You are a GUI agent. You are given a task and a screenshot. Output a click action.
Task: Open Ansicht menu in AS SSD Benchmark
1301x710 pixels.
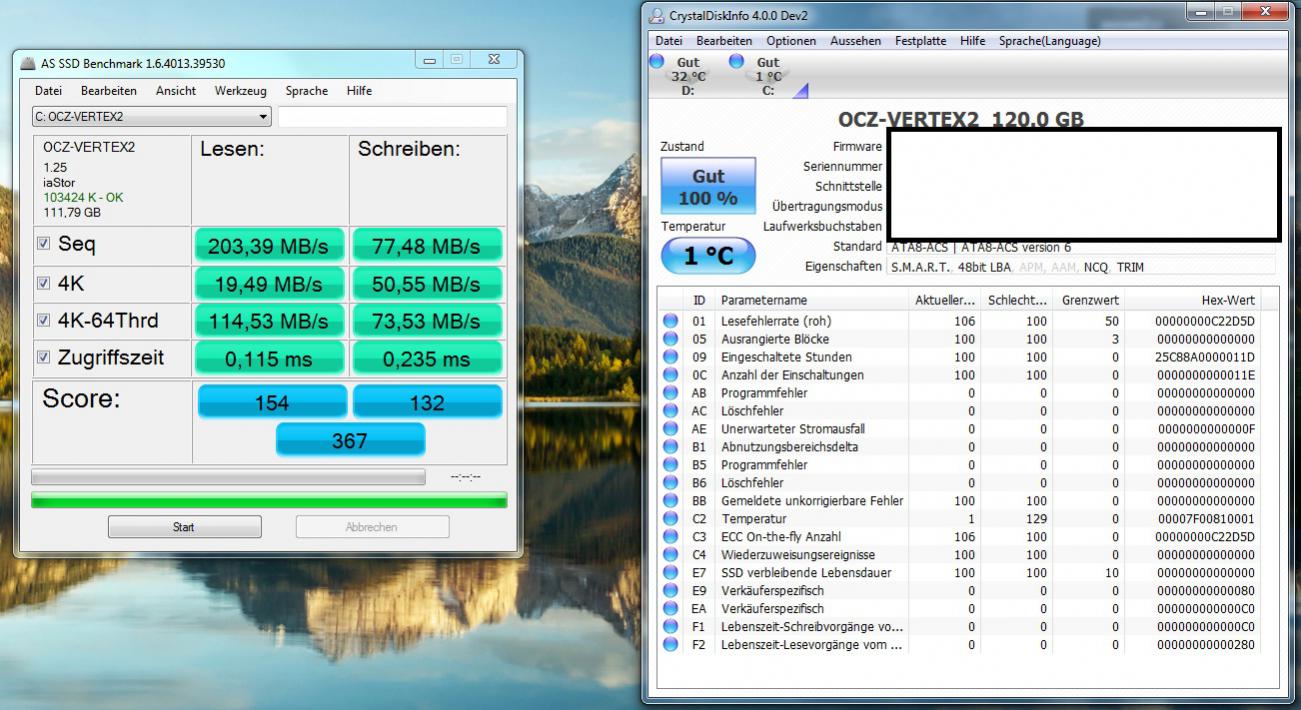176,91
